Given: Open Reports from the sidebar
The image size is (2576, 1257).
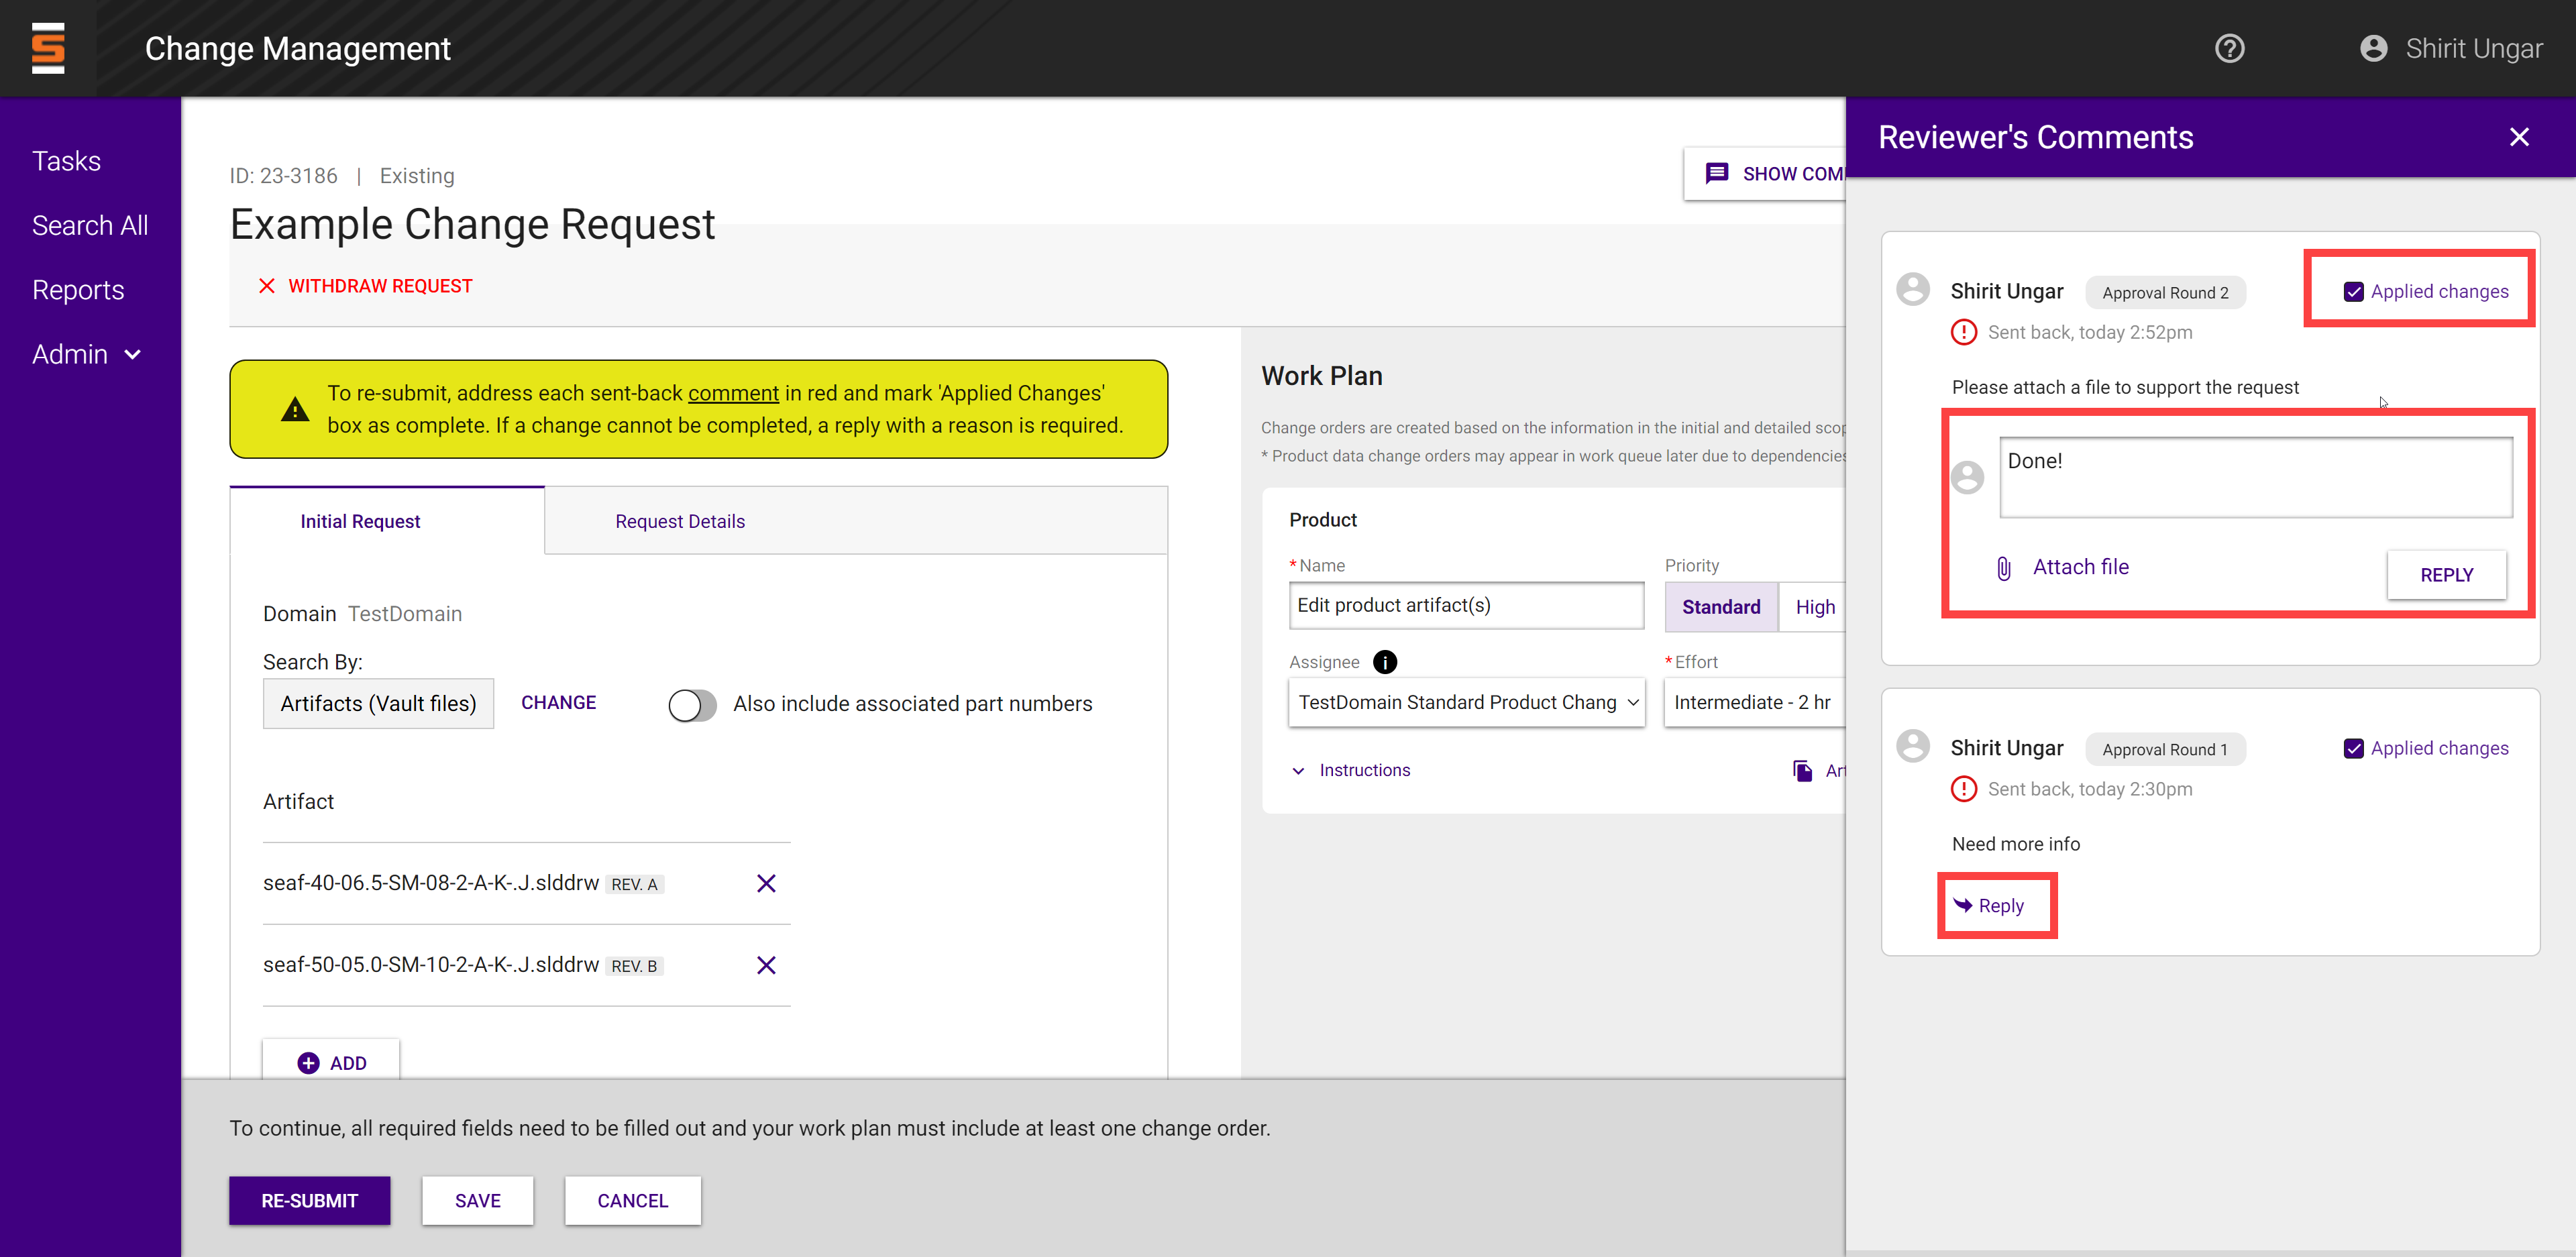Looking at the screenshot, I should (x=78, y=290).
